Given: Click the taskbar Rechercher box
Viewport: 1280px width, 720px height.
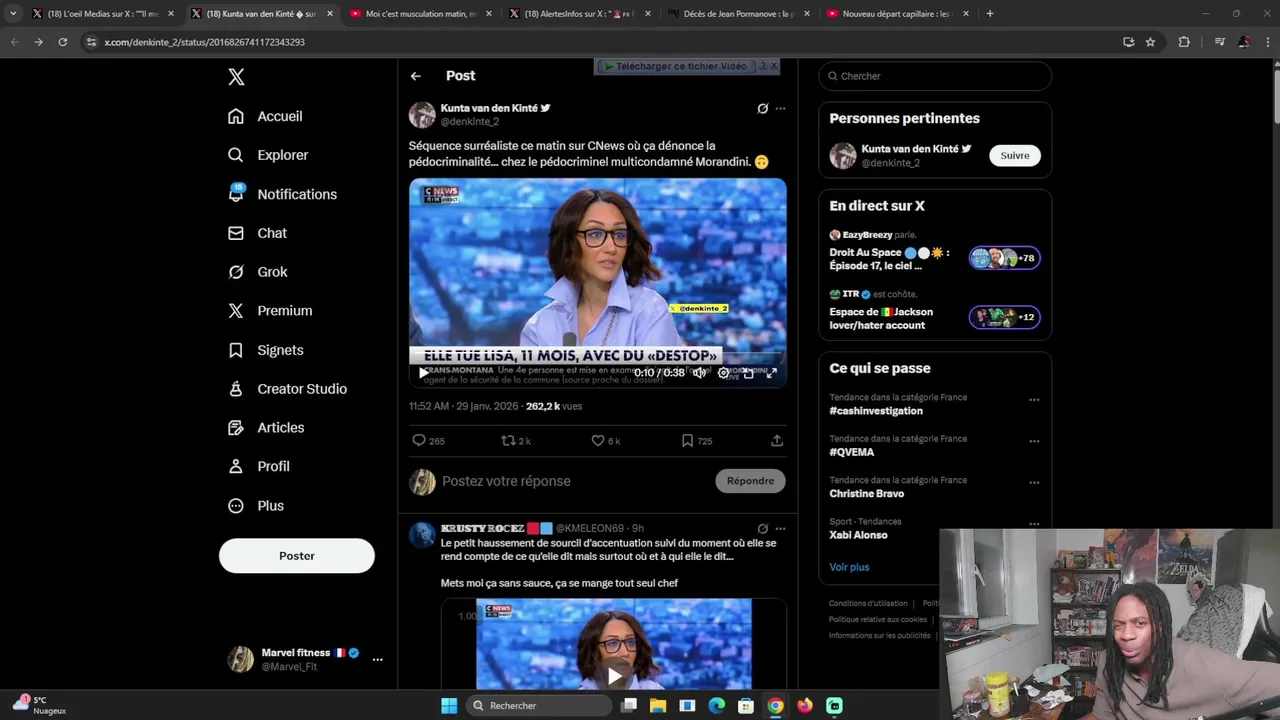Looking at the screenshot, I should point(539,706).
